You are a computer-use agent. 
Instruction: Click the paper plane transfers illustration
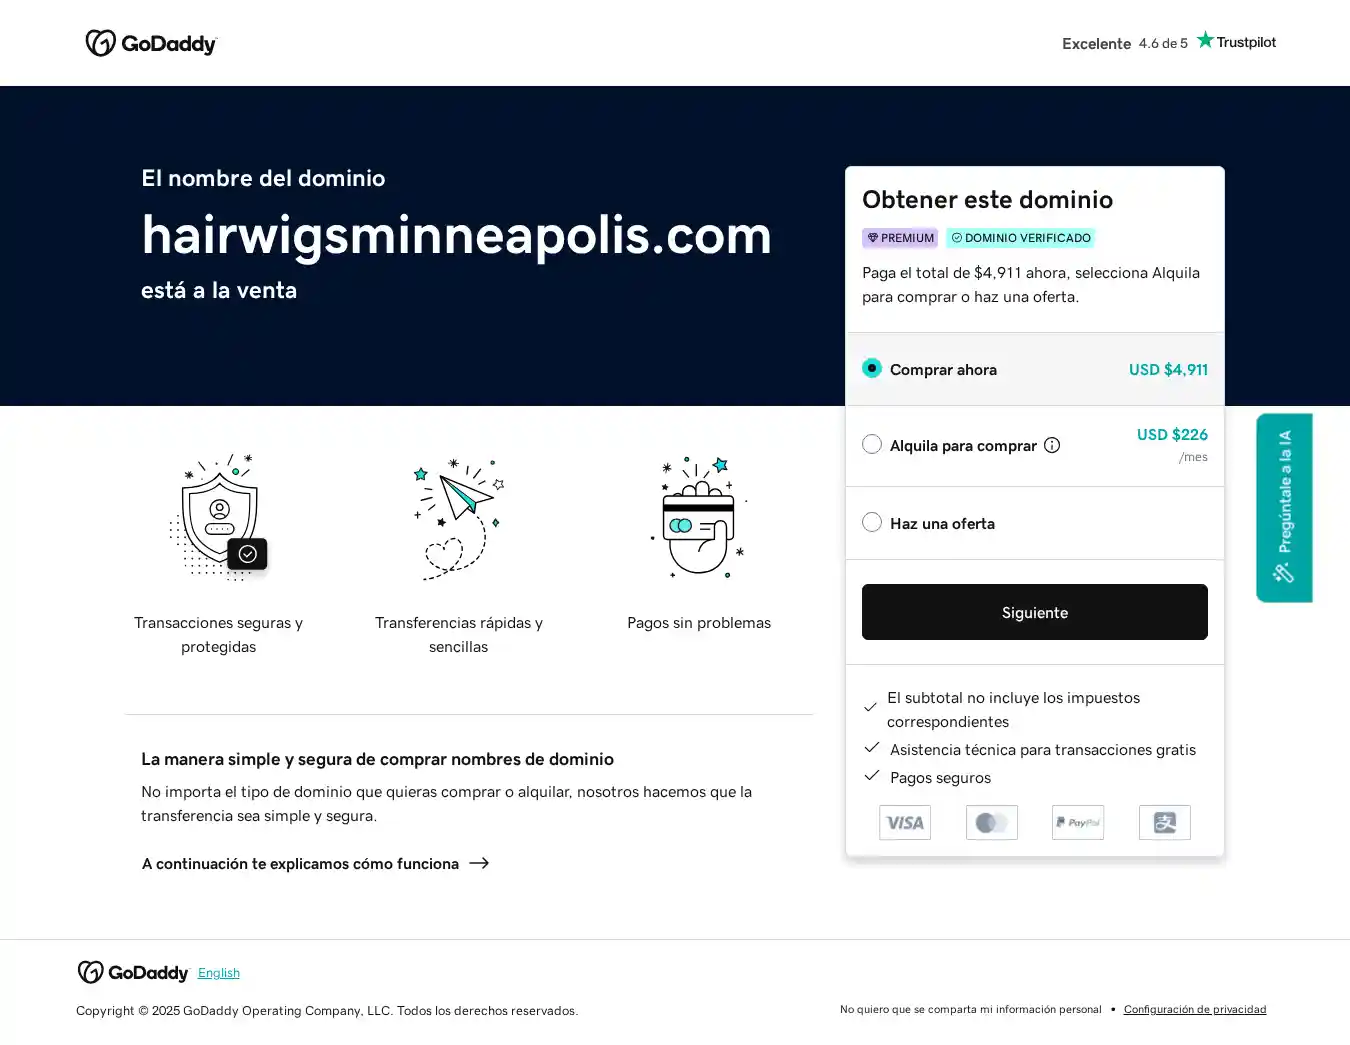(459, 517)
